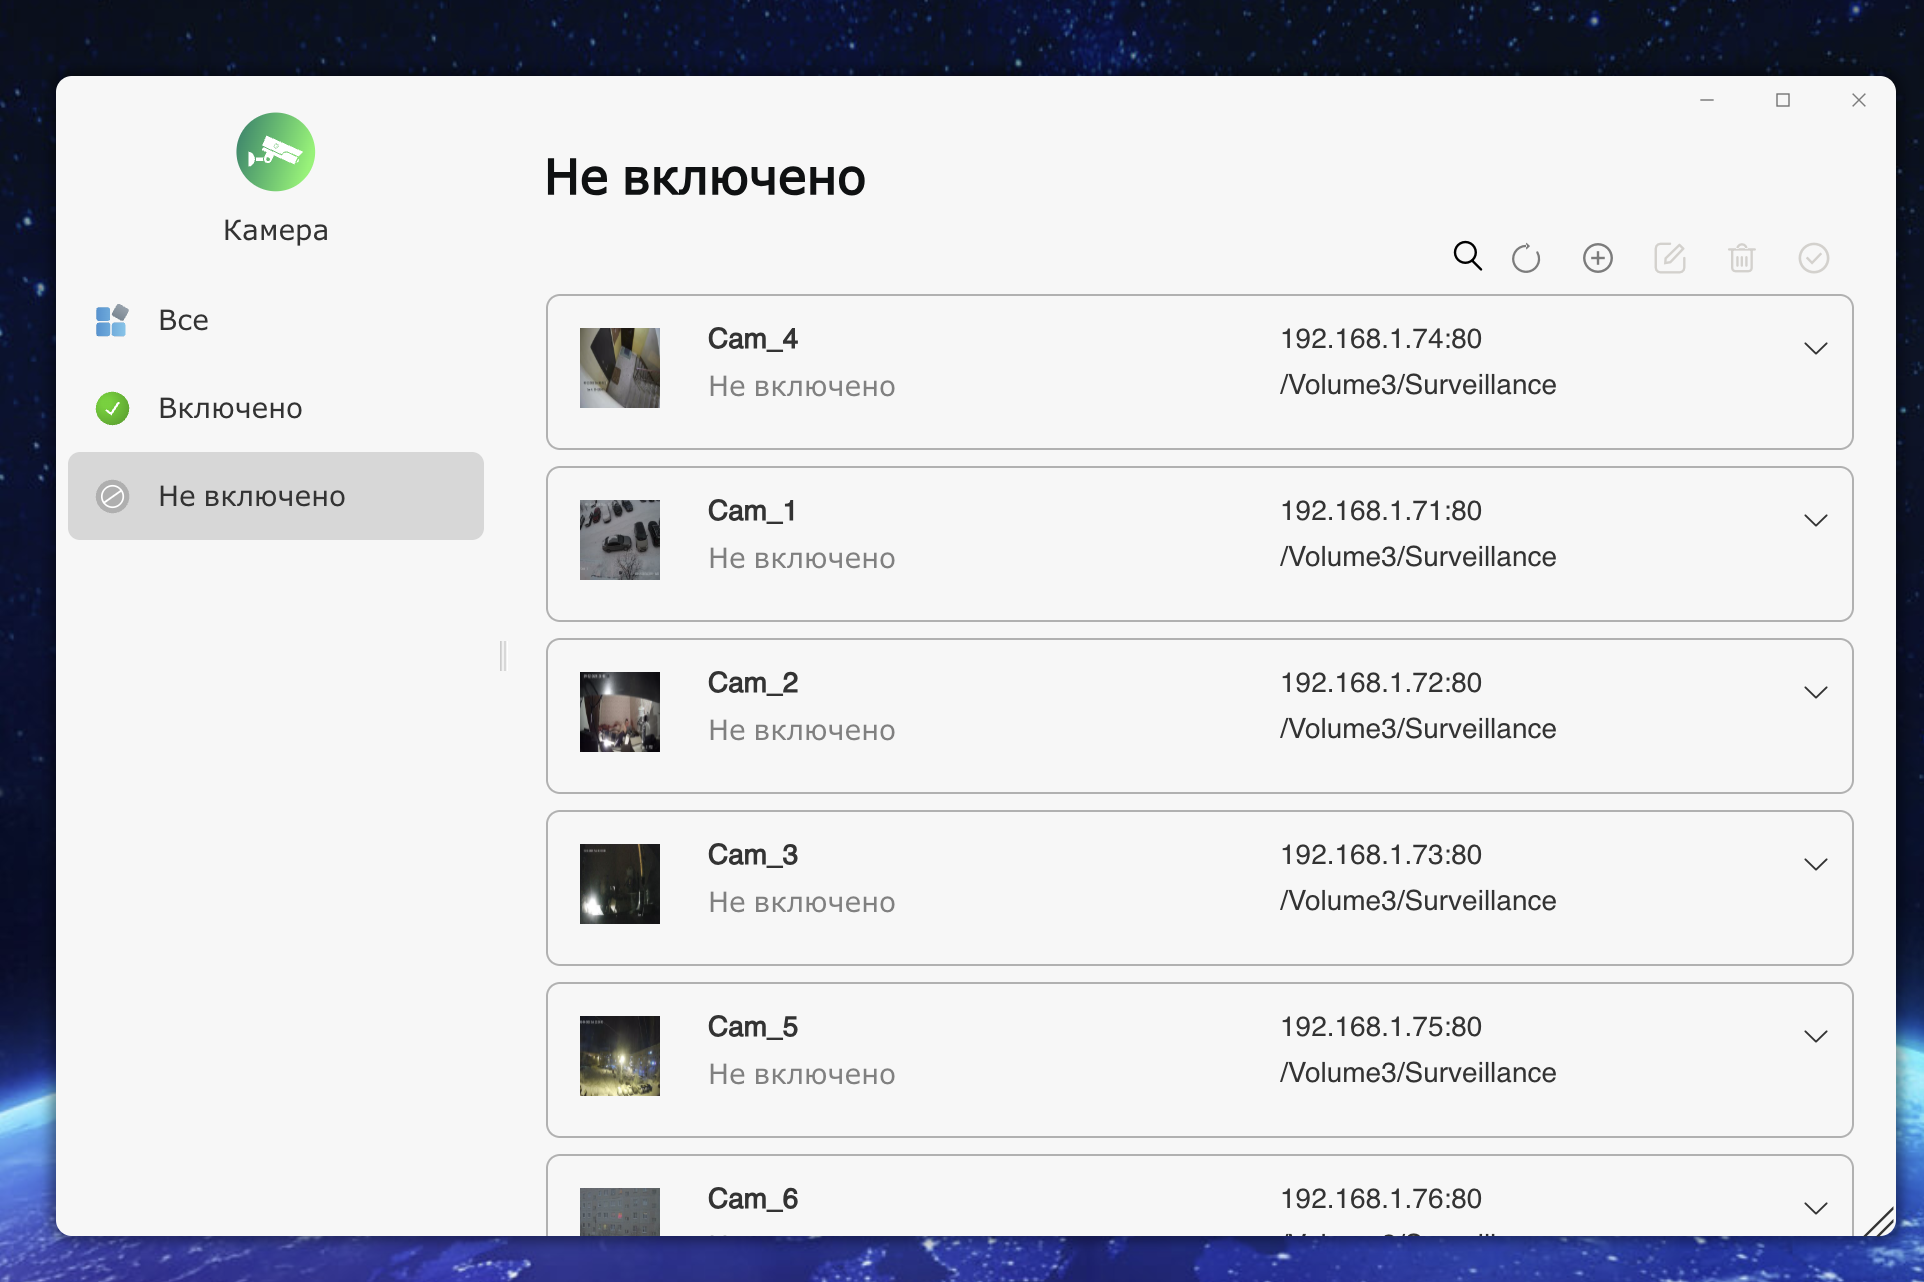Click Cam_2 snapshot thumbnail
The height and width of the screenshot is (1282, 1924).
620,712
